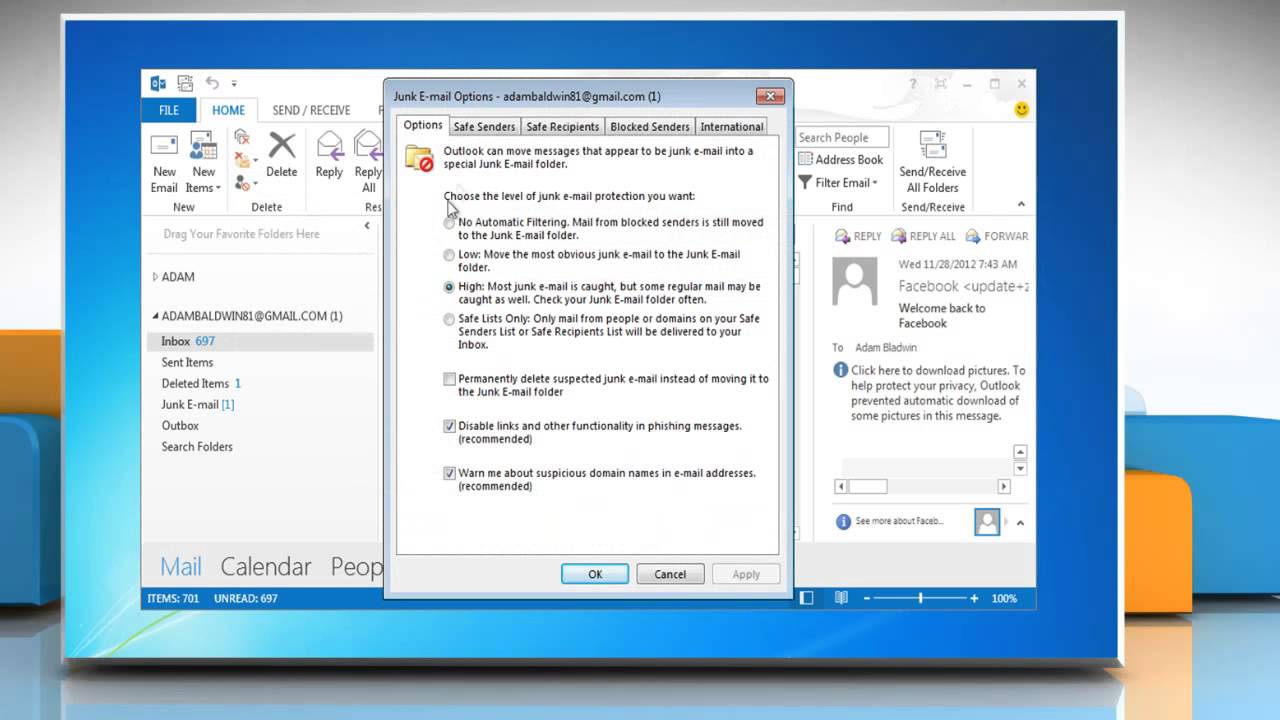Open the New Items ribbon button
This screenshot has width=1280, height=720.
coord(203,162)
